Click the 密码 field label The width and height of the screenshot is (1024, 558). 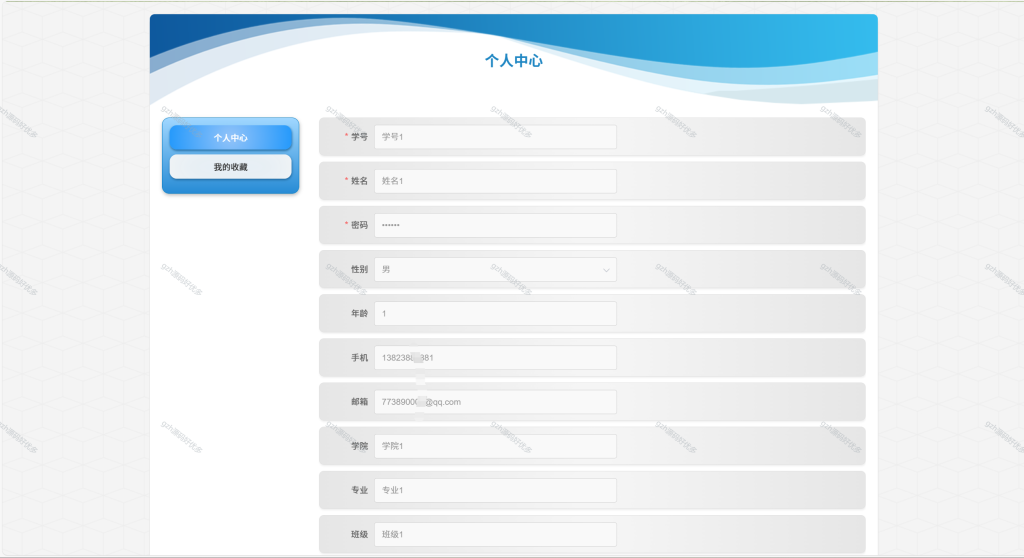coord(359,225)
